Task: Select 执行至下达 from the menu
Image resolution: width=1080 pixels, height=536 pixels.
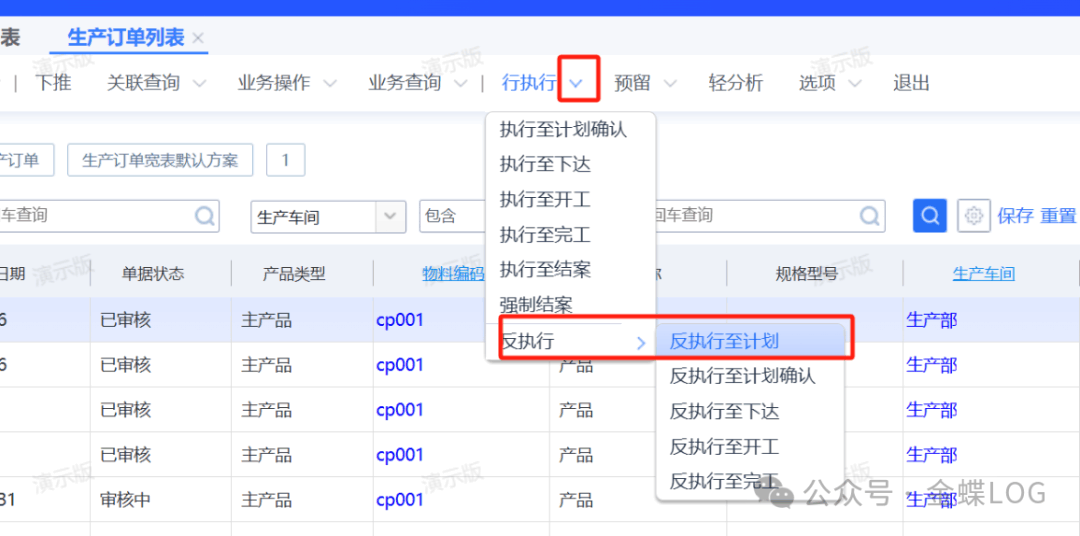Action: coord(545,164)
